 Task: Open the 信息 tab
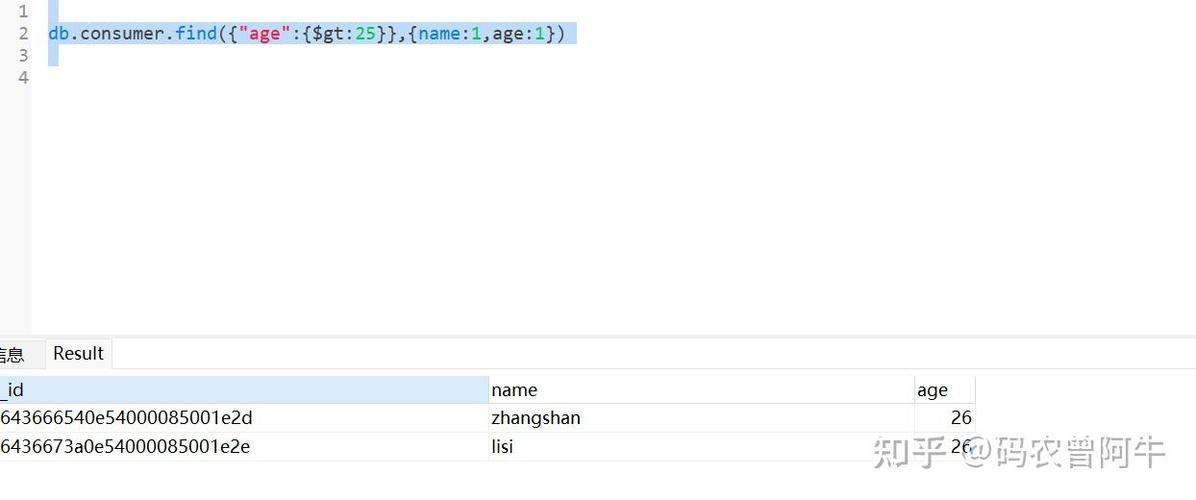pos(12,354)
